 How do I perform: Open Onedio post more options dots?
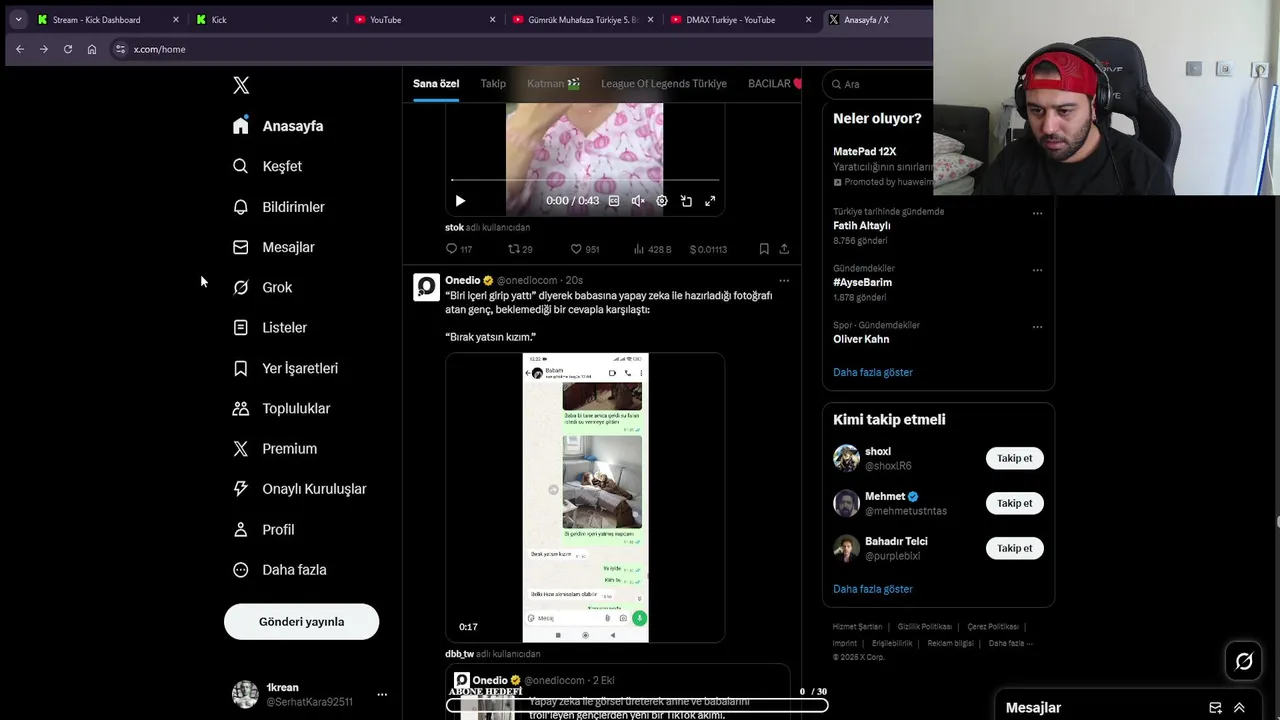pyautogui.click(x=784, y=281)
